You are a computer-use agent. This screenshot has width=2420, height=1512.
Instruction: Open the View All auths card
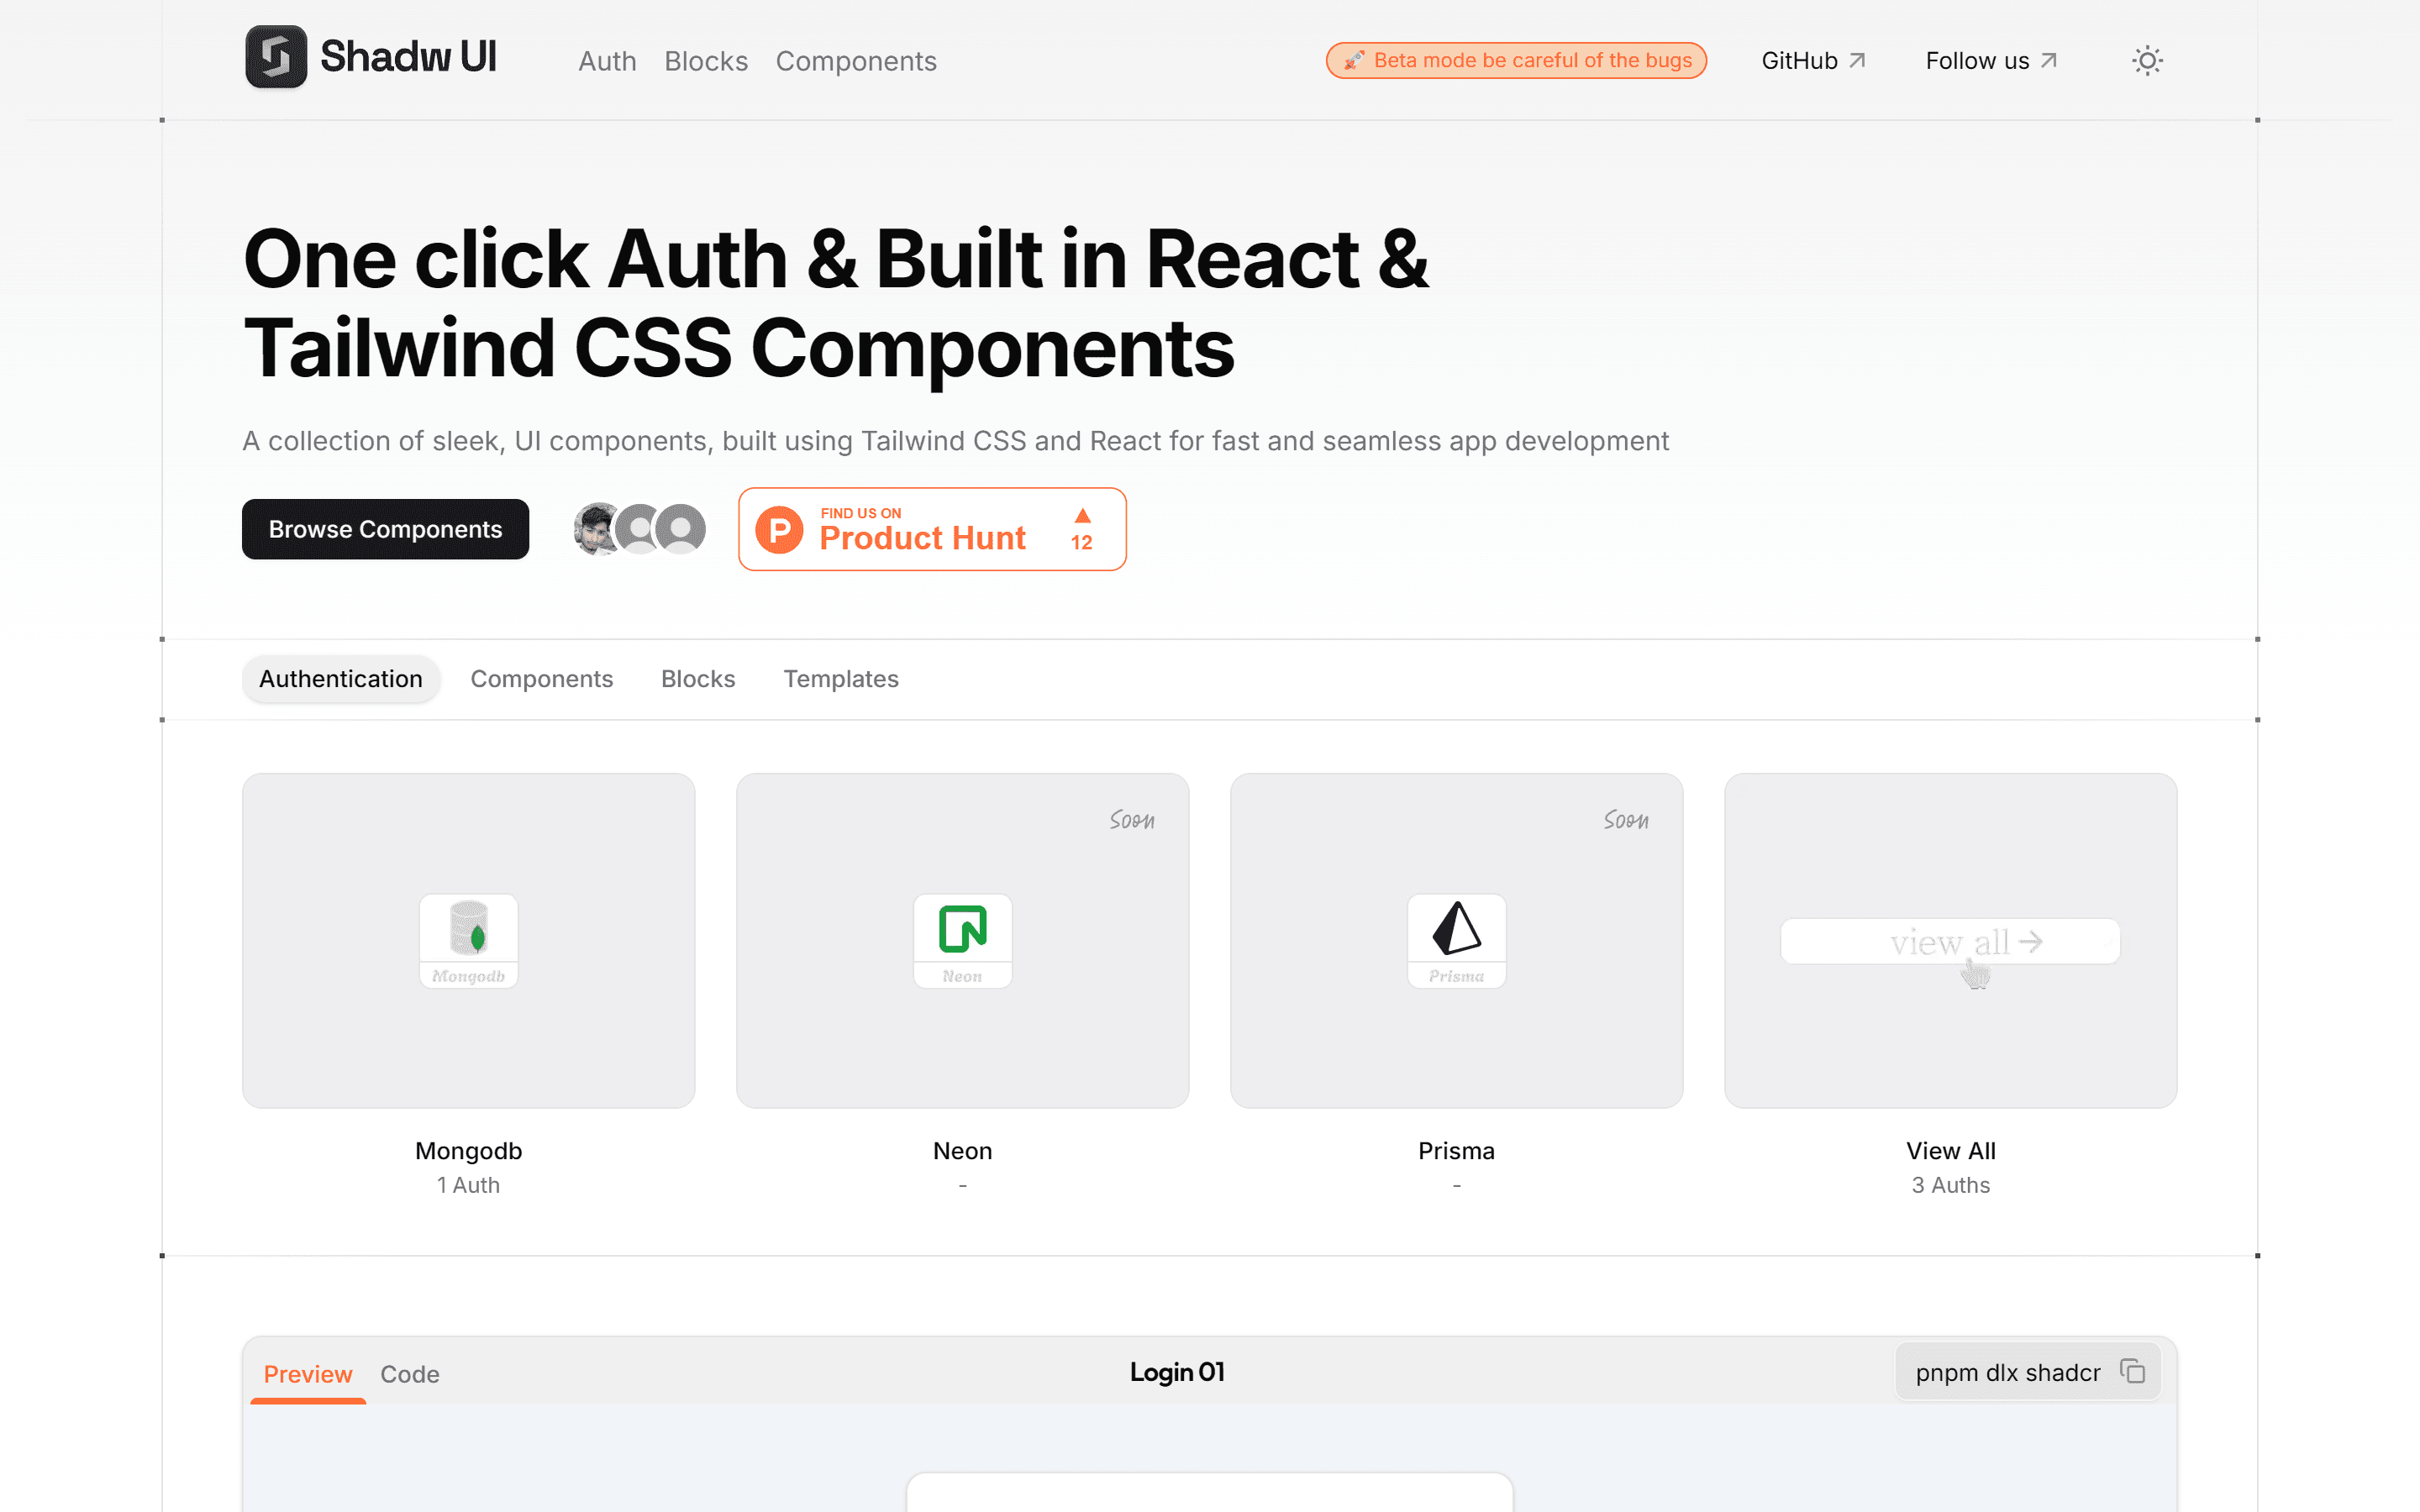pos(1949,940)
